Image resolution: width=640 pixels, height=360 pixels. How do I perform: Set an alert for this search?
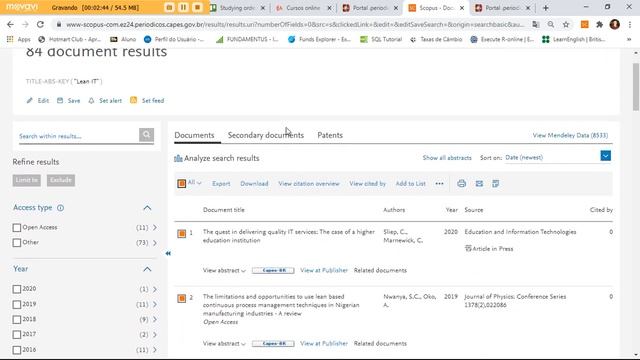coord(105,100)
